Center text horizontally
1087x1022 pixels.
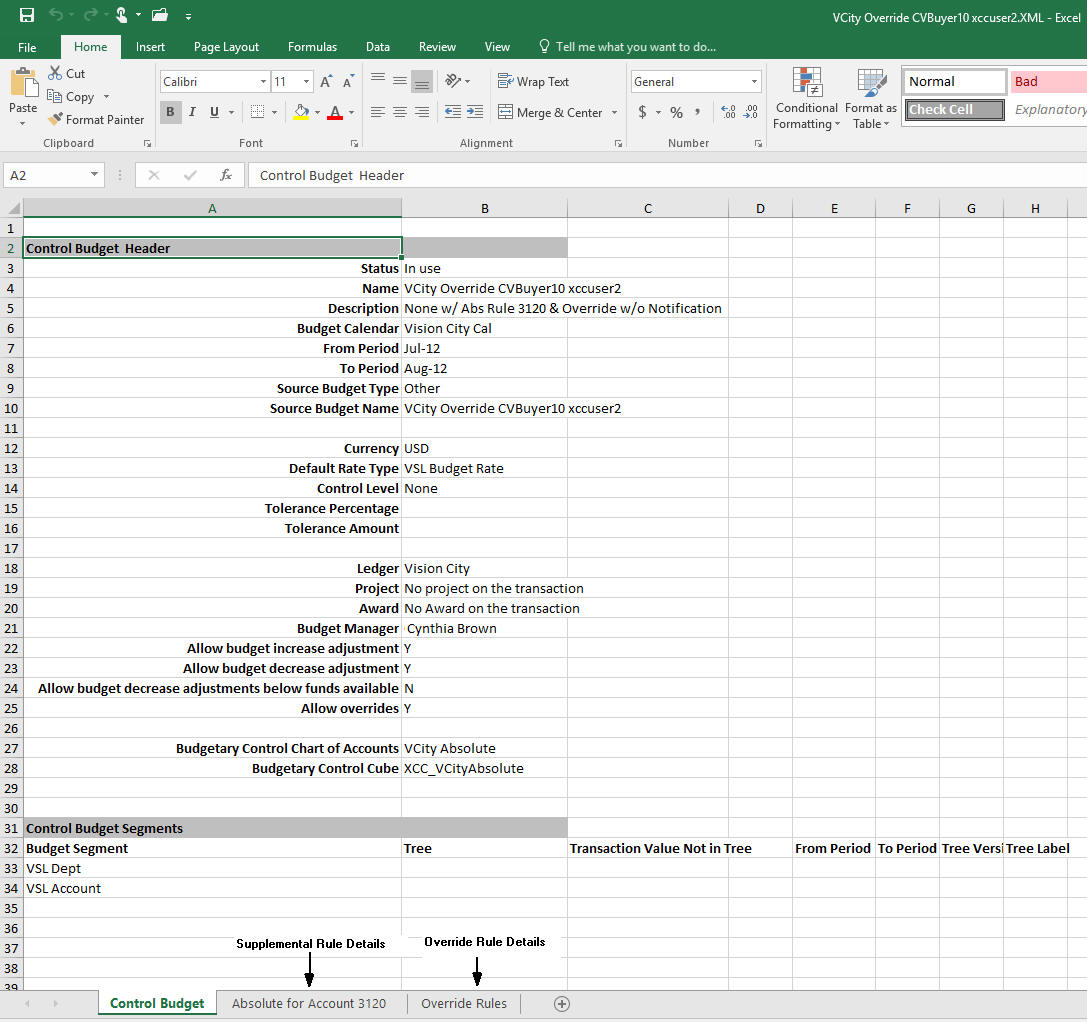(400, 112)
